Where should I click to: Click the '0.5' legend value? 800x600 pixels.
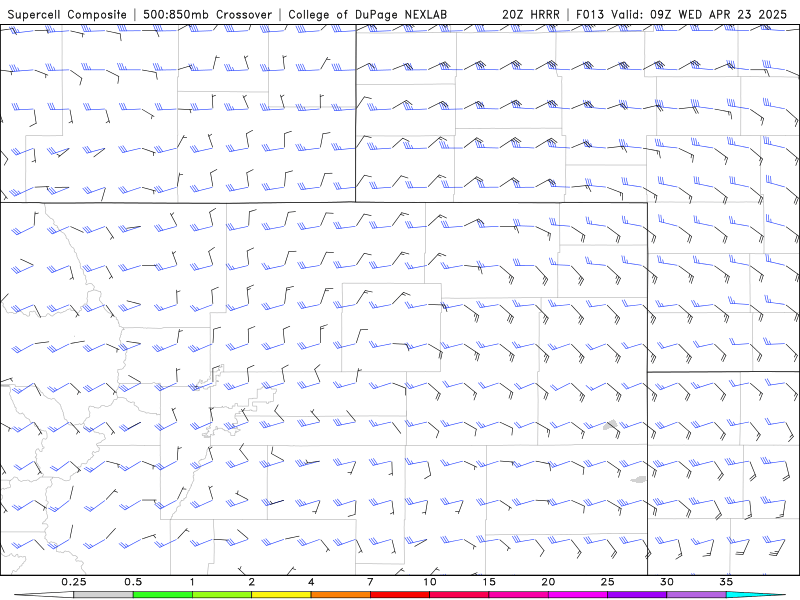click(133, 582)
